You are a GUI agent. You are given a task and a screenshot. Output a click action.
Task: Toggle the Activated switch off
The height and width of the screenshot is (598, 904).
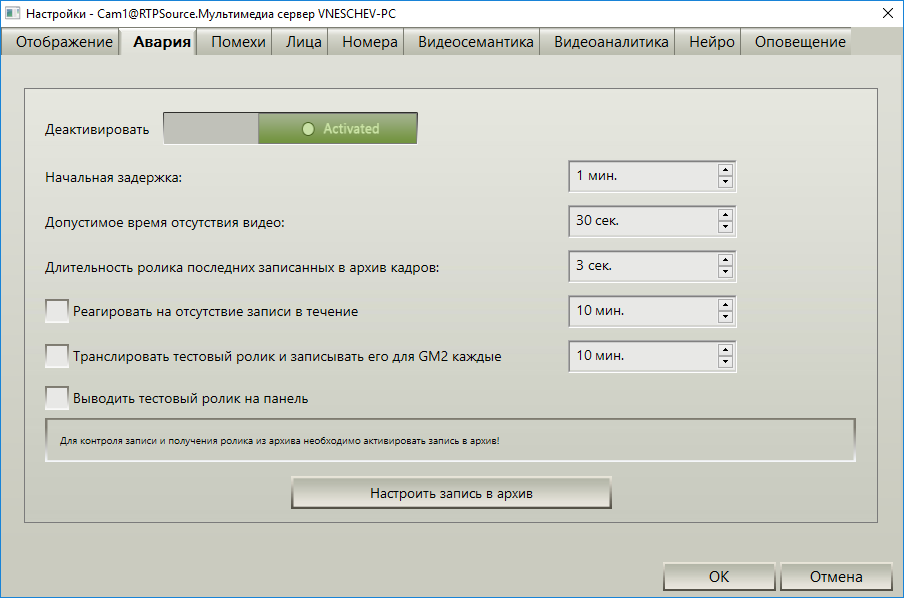291,129
